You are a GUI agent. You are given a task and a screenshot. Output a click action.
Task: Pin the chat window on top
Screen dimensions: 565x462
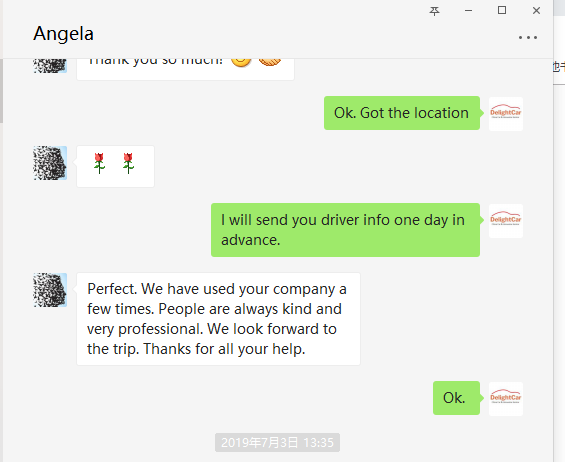tap(435, 11)
